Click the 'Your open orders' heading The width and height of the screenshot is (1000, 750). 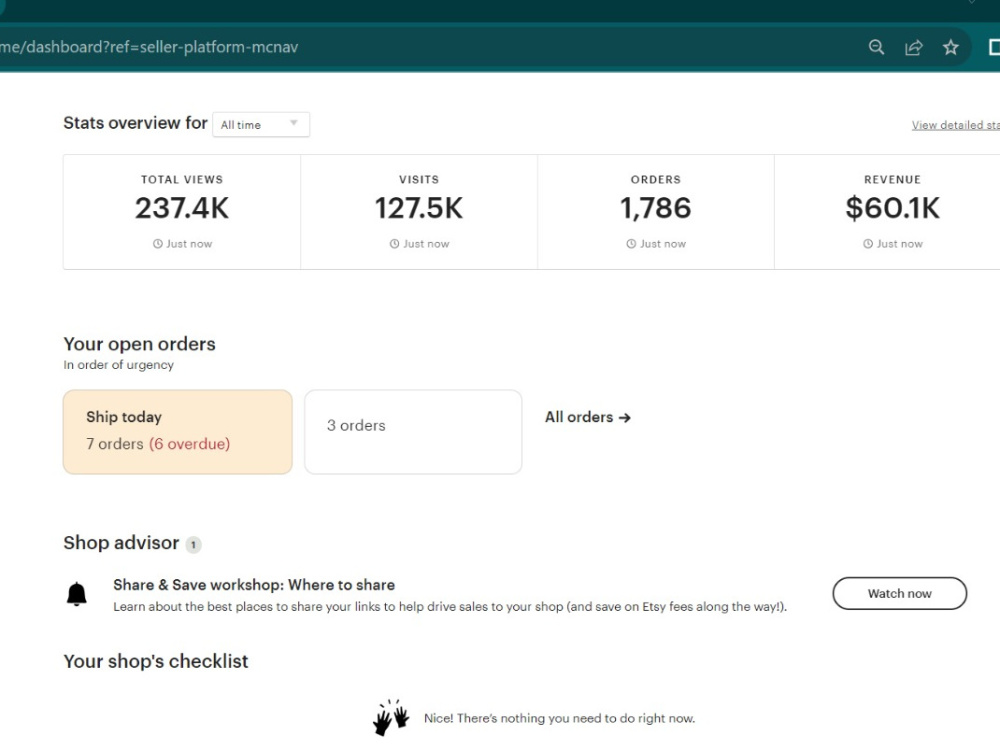click(x=140, y=344)
